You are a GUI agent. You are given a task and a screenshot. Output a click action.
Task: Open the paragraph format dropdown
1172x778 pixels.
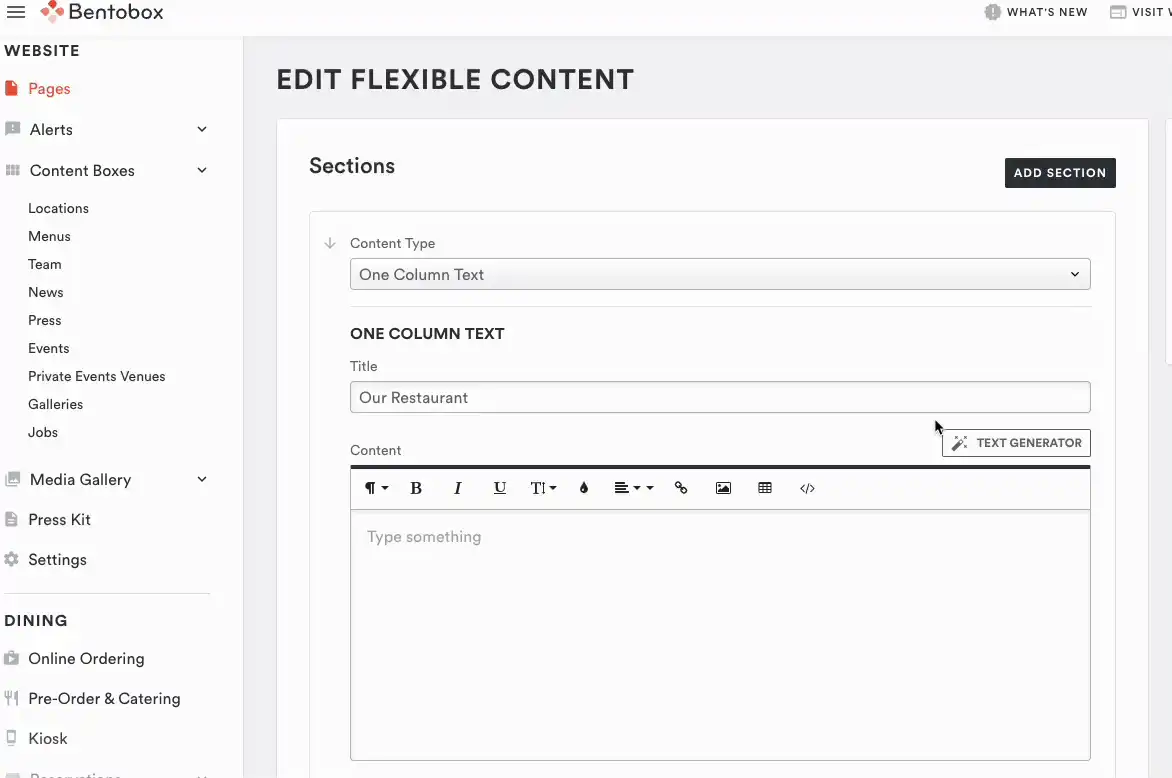[x=375, y=488]
